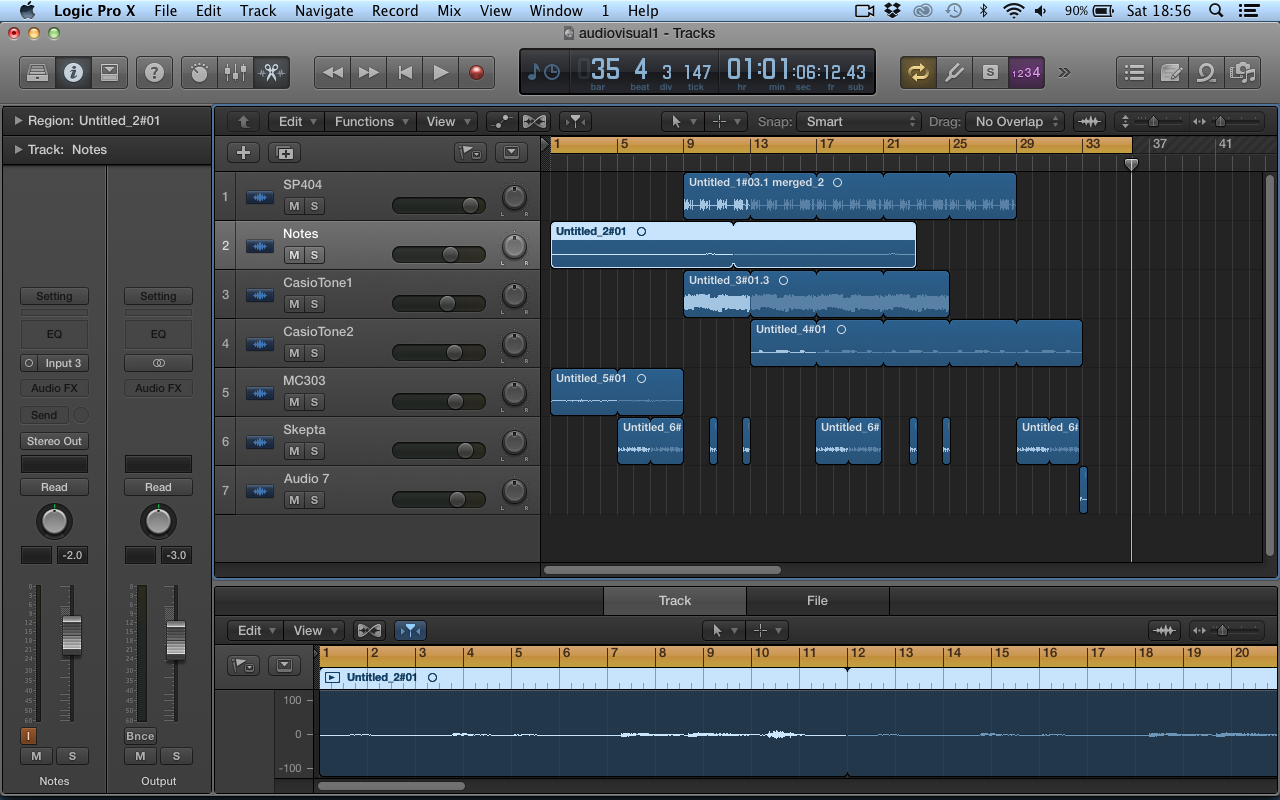Image resolution: width=1280 pixels, height=800 pixels.
Task: Click the Bnce bounce button
Action: click(140, 736)
